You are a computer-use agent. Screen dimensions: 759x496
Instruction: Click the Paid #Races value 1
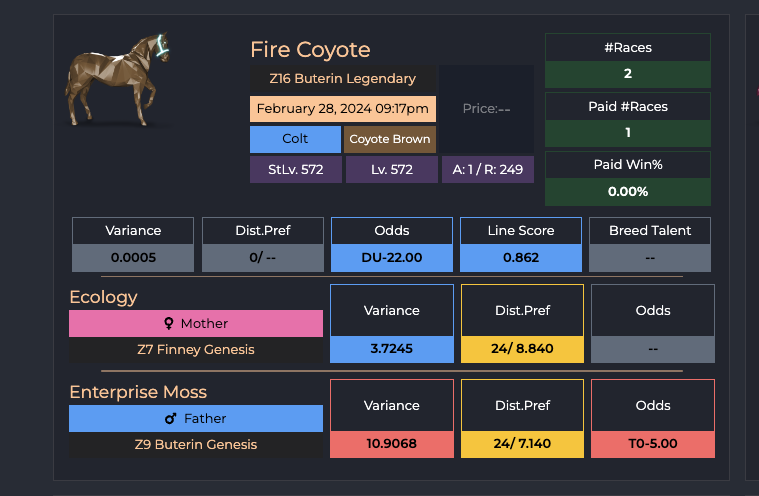(628, 133)
